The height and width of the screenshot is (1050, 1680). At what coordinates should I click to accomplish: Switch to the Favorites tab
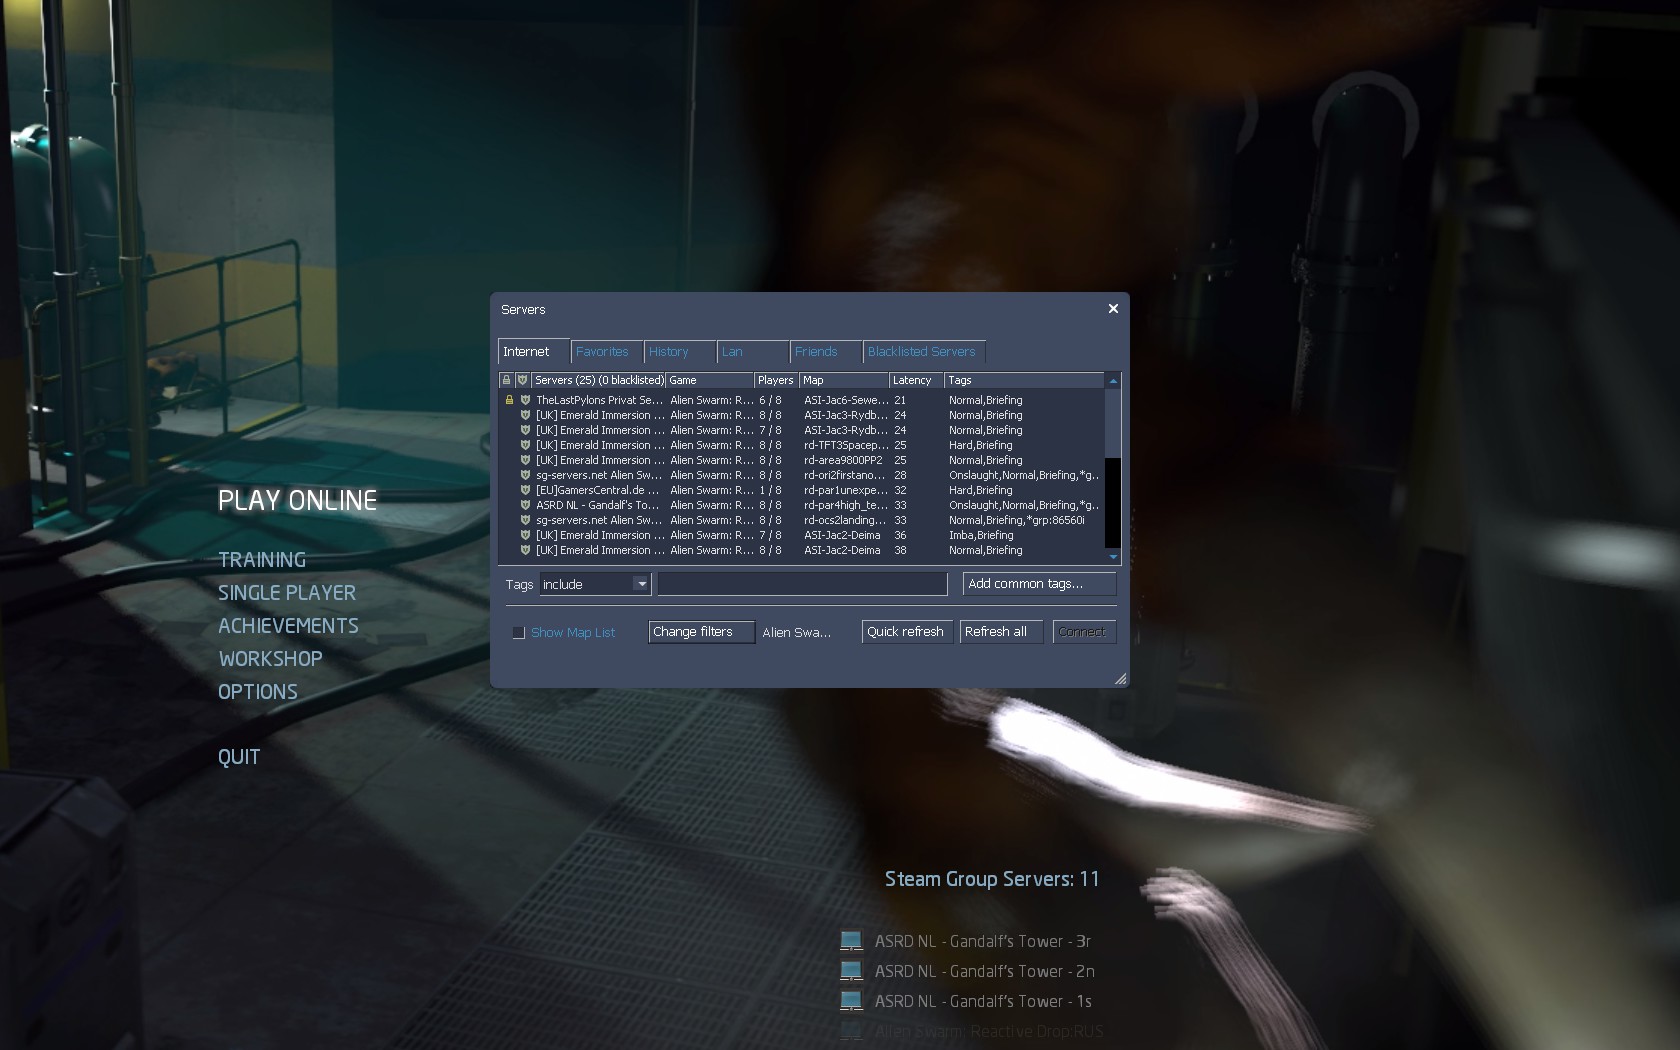(607, 352)
